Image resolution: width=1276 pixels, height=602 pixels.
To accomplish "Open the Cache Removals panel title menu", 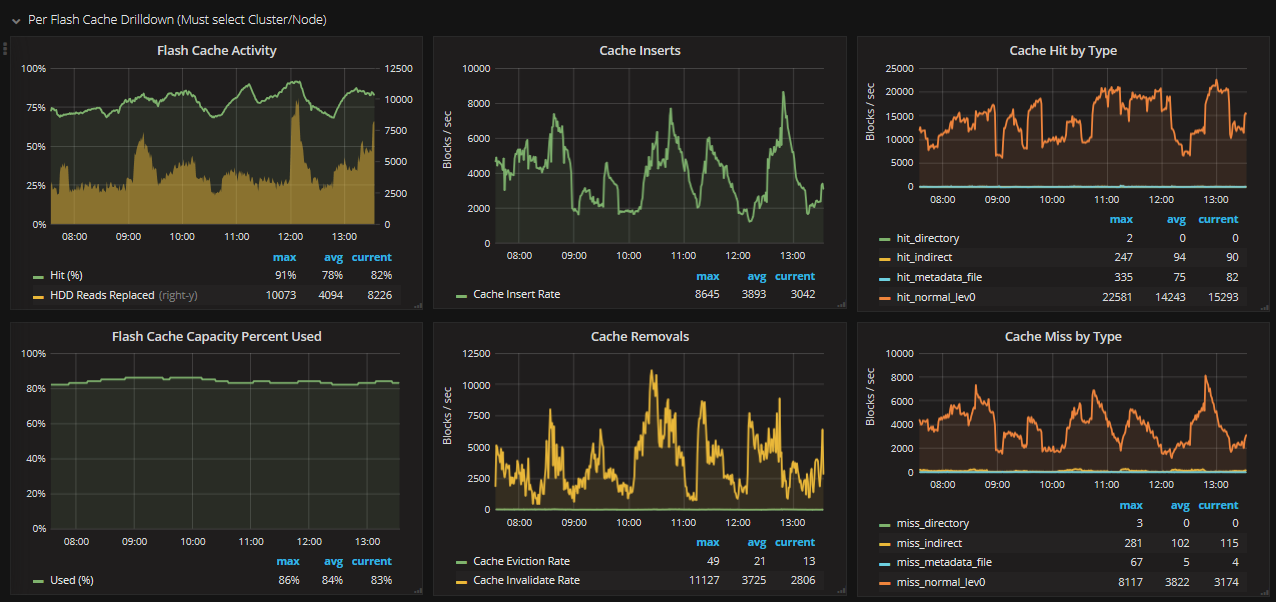I will 639,336.
